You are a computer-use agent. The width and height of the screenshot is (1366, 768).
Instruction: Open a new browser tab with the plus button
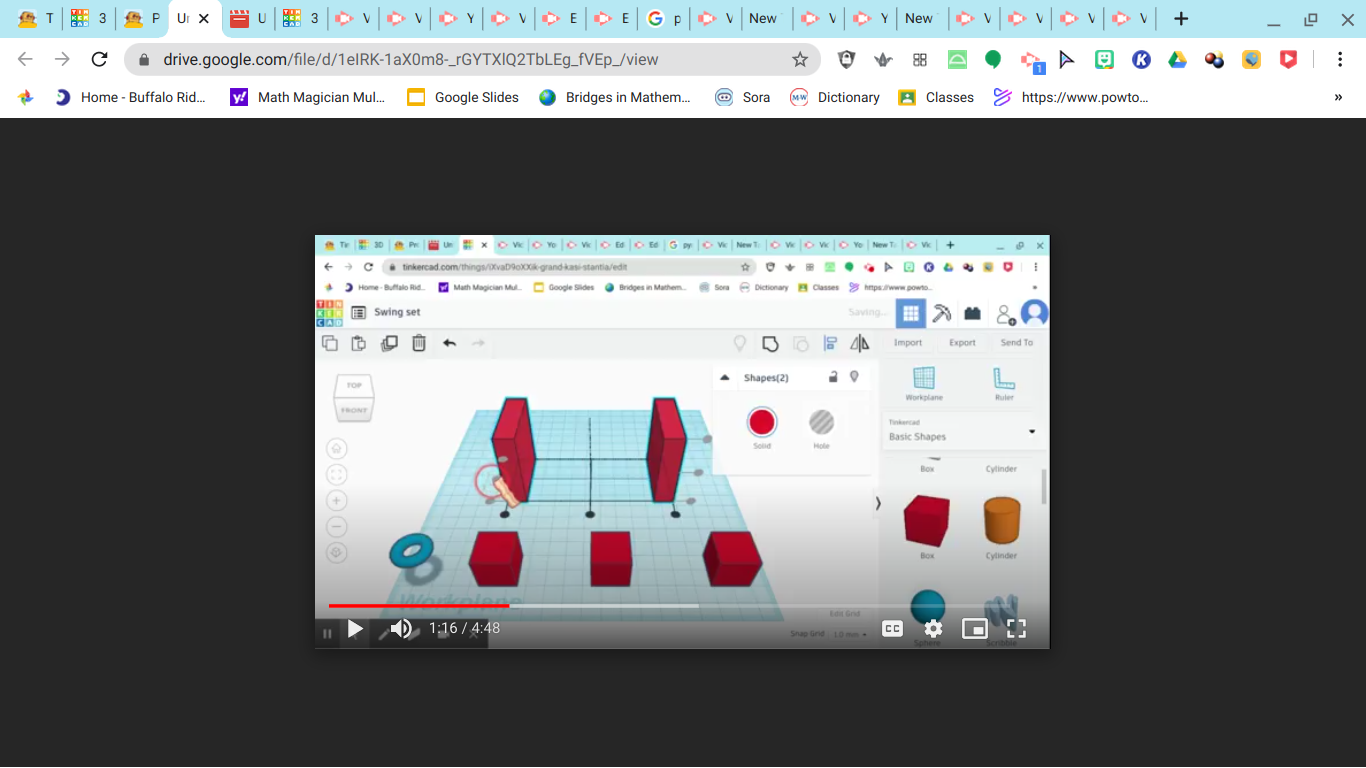point(1181,19)
